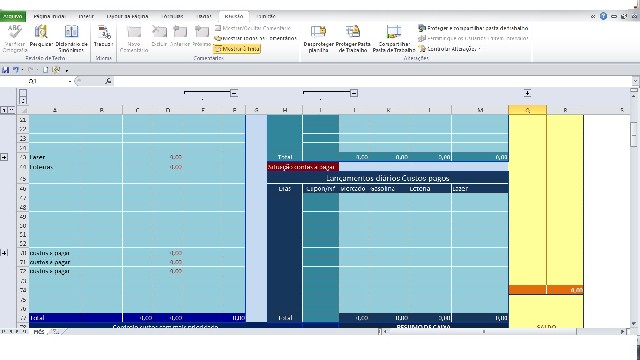Expand the formula bar
This screenshot has height=360, width=640.
click(x=635, y=81)
